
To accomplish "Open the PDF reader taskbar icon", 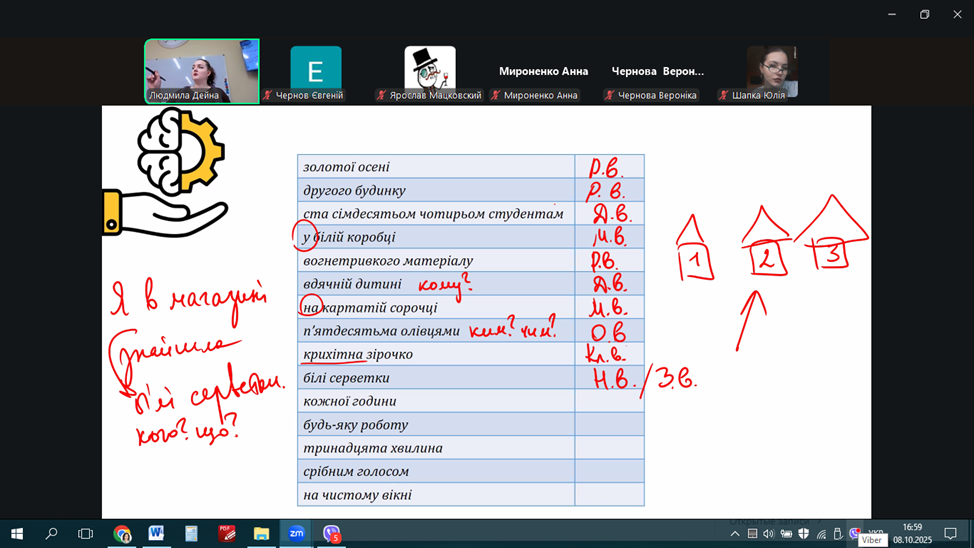I will pos(226,534).
